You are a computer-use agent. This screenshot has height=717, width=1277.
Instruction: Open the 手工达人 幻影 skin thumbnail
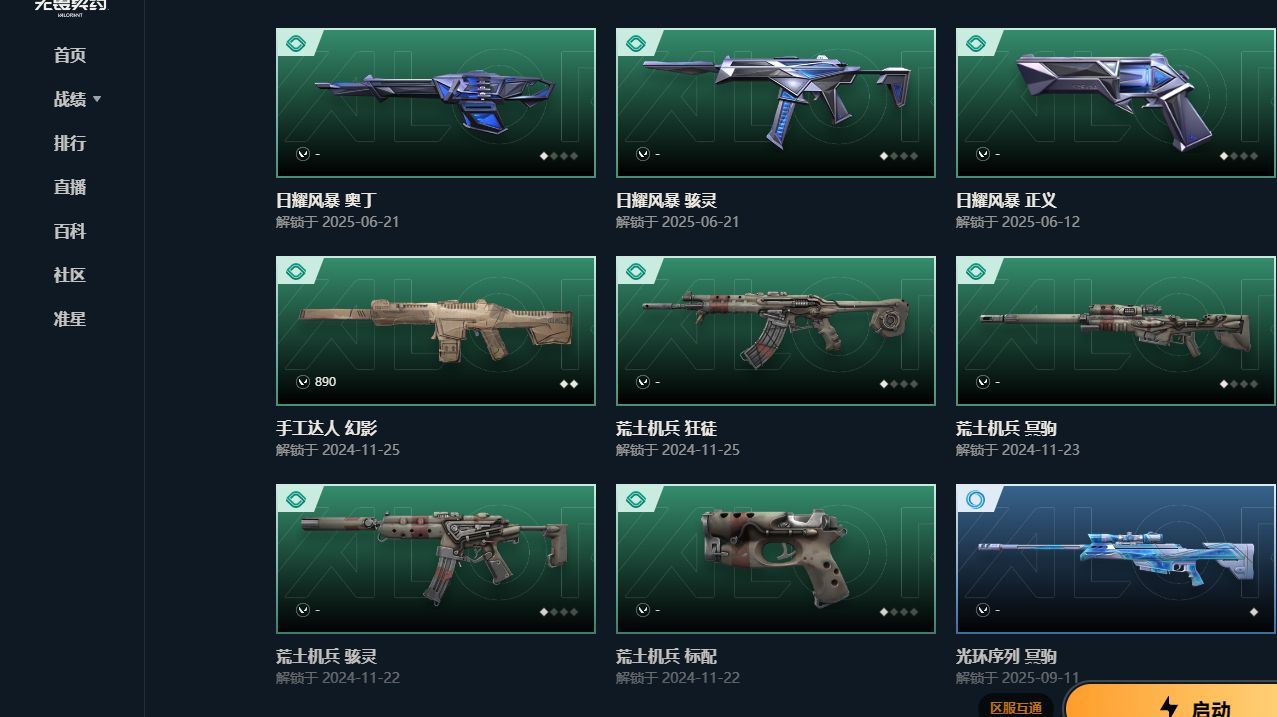click(x=436, y=331)
